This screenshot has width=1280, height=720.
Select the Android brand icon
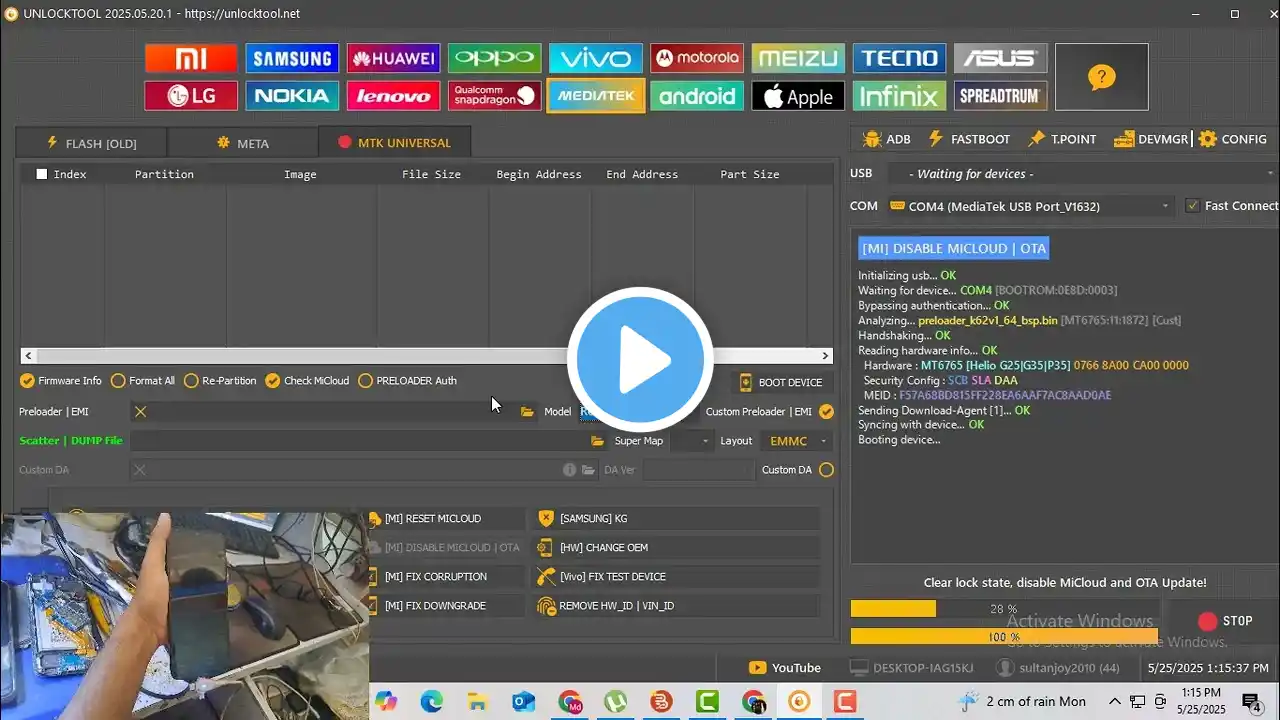click(x=697, y=96)
